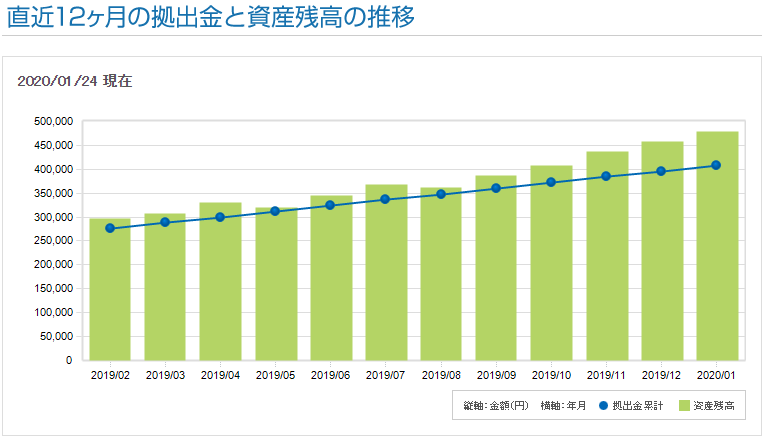Select the 2019/09 asset balance bar
The height and width of the screenshot is (438, 764).
[496, 268]
